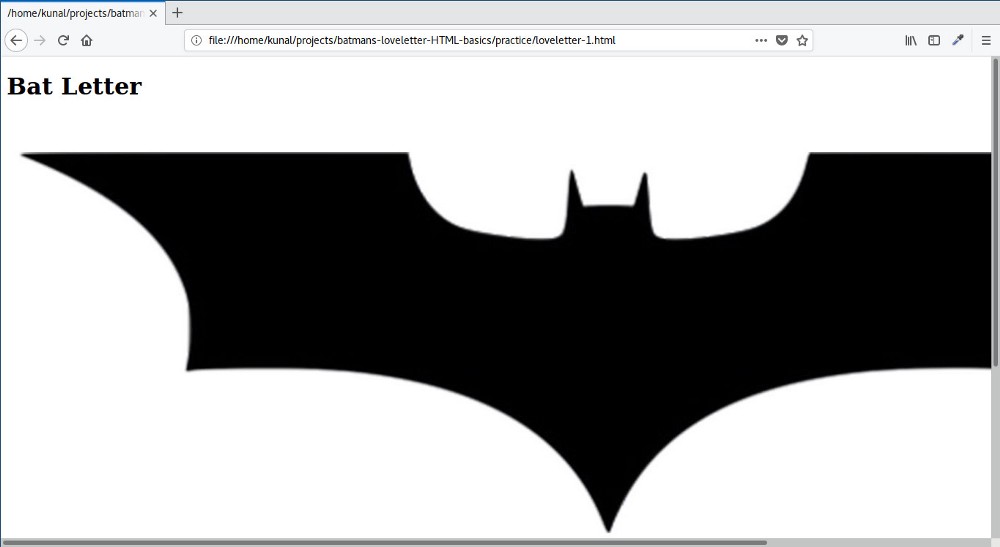Open the Firefox hamburger menu
Image resolution: width=1000 pixels, height=547 pixels.
point(986,40)
